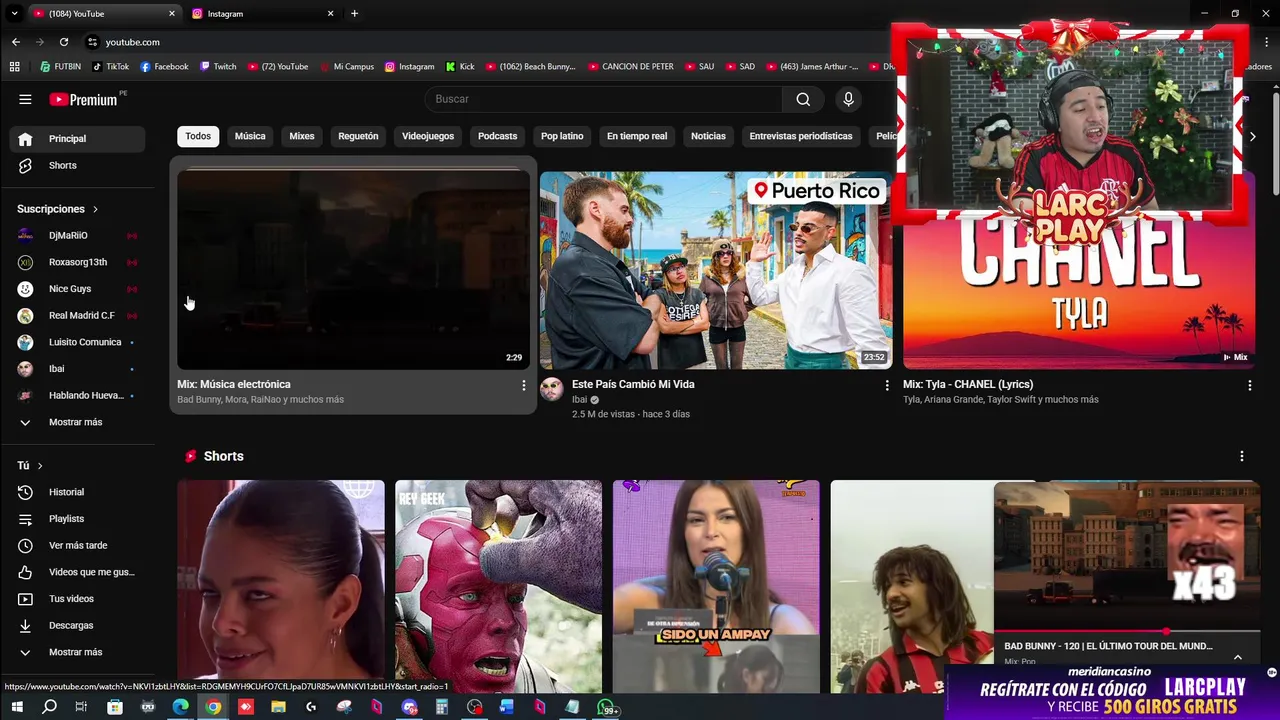Select the Podcasts filter chip
Image resolution: width=1280 pixels, height=720 pixels.
[x=498, y=136]
